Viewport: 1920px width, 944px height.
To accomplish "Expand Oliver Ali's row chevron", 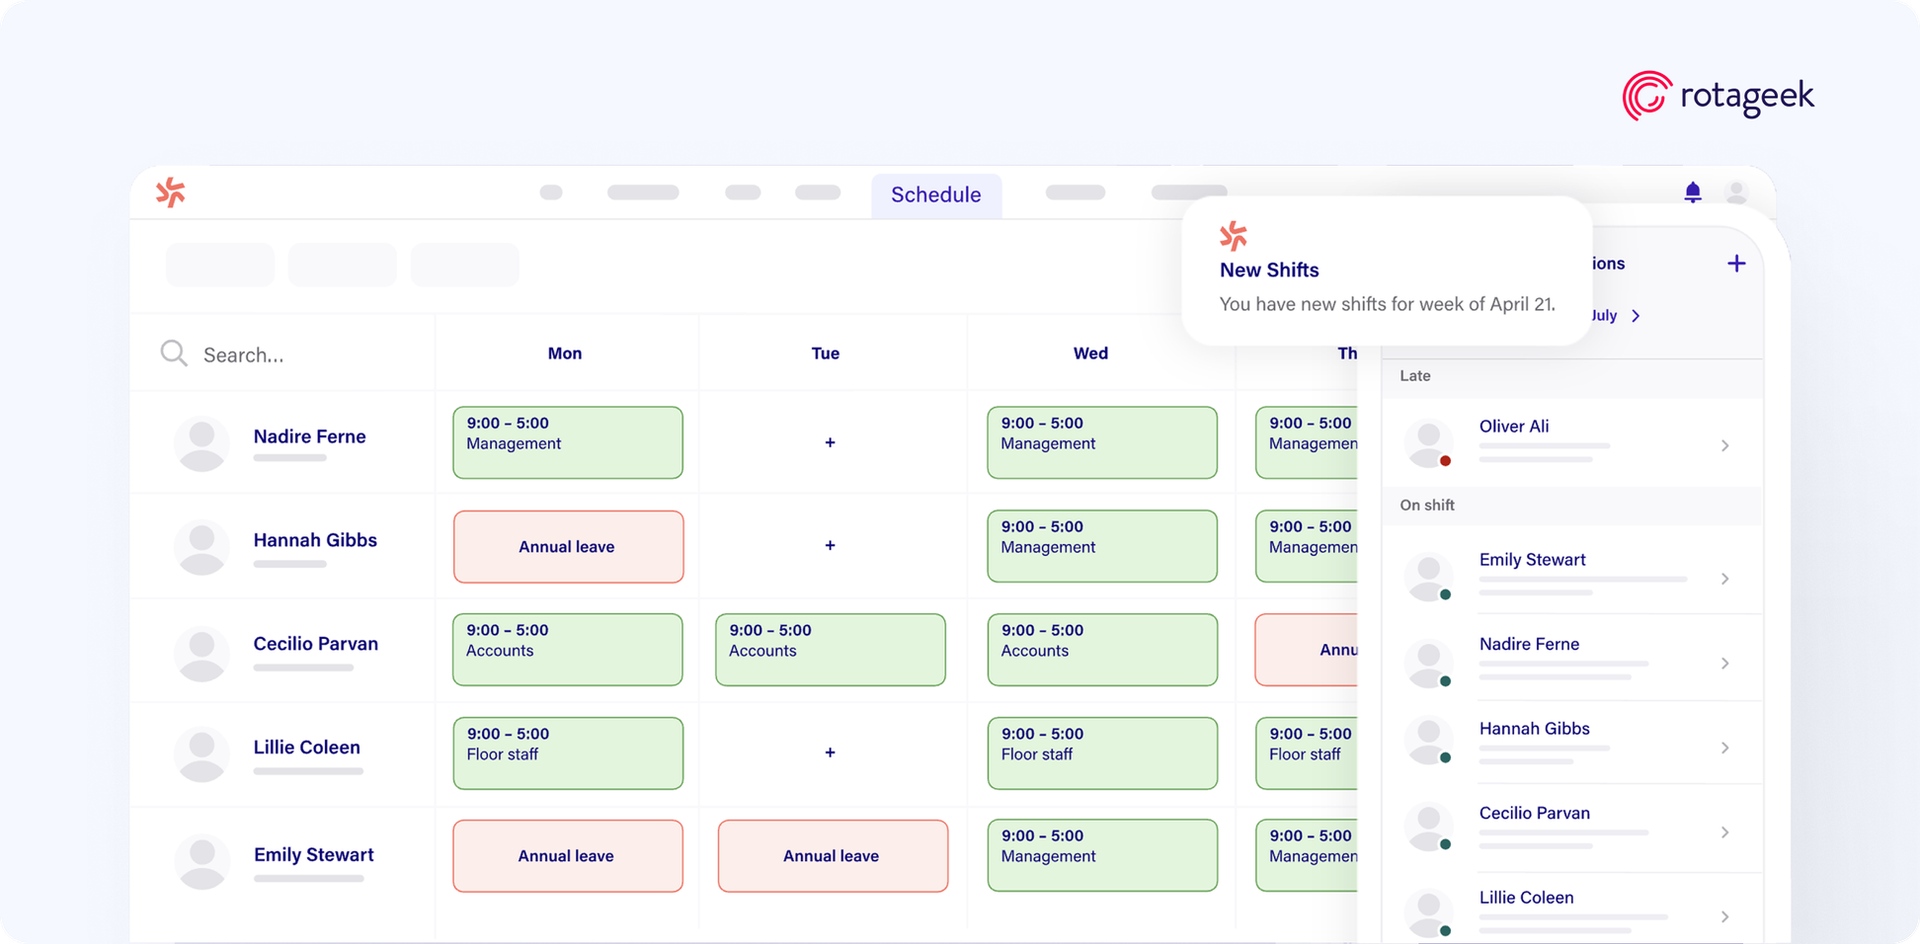I will [x=1725, y=446].
